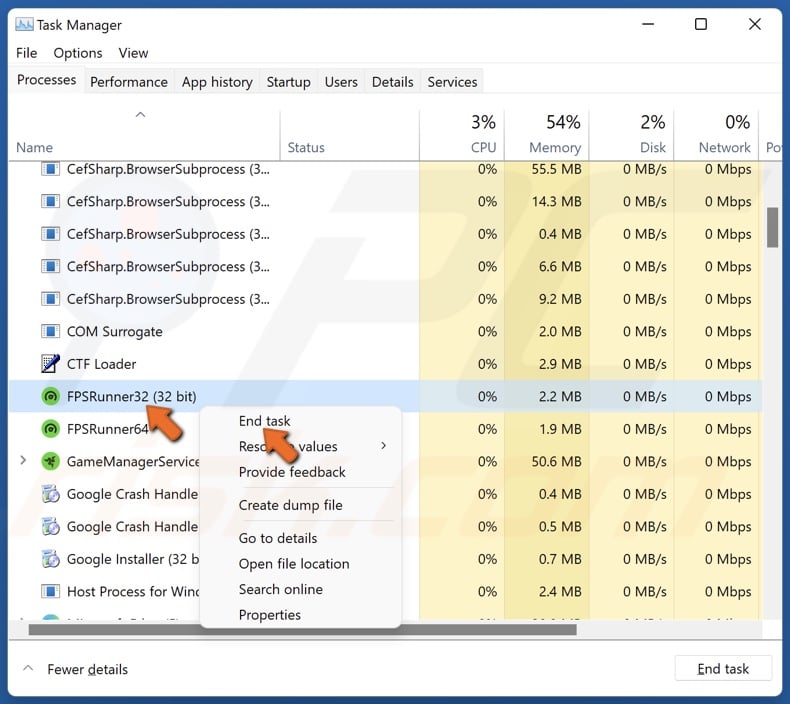Click the 14.3 MB memory value

pos(556,202)
